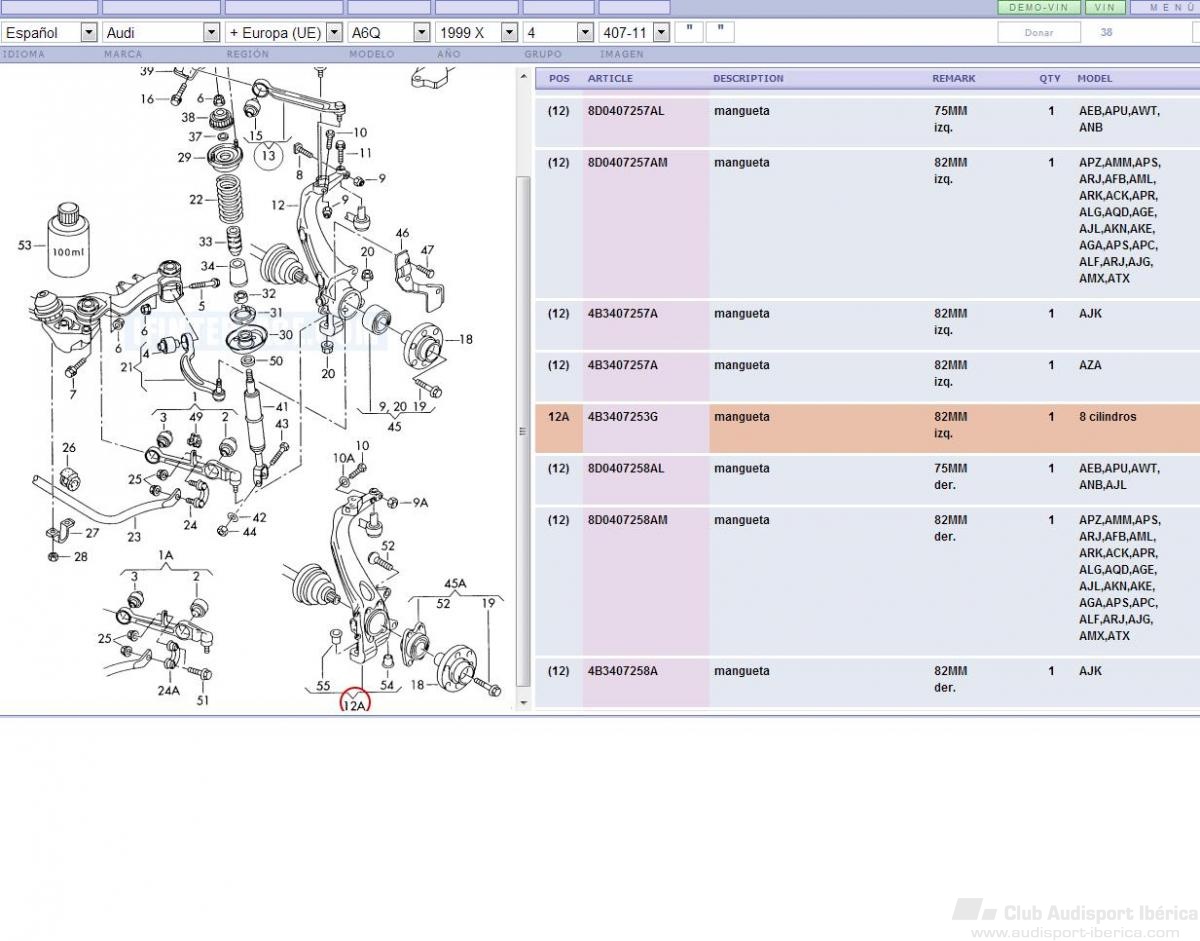
Task: Select article 8D0407257AL
Action: coord(625,111)
